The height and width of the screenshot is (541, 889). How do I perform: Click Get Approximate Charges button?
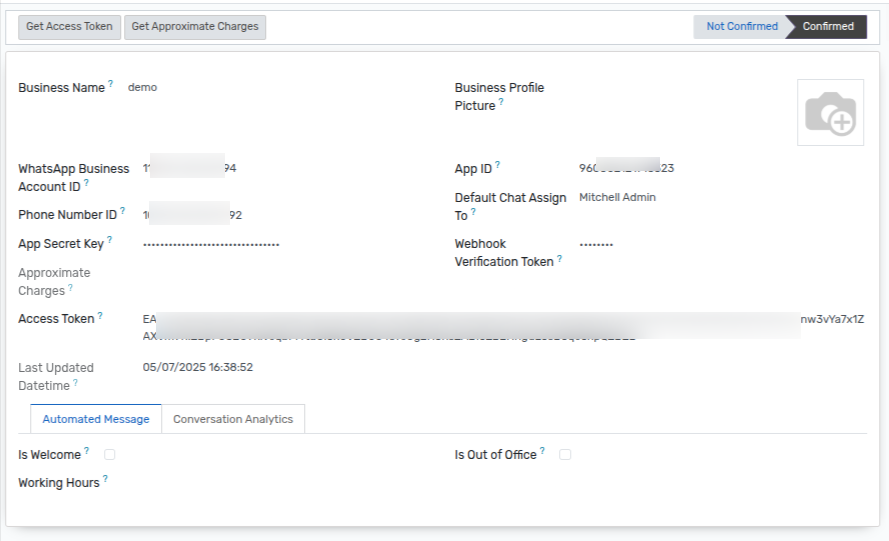point(195,27)
